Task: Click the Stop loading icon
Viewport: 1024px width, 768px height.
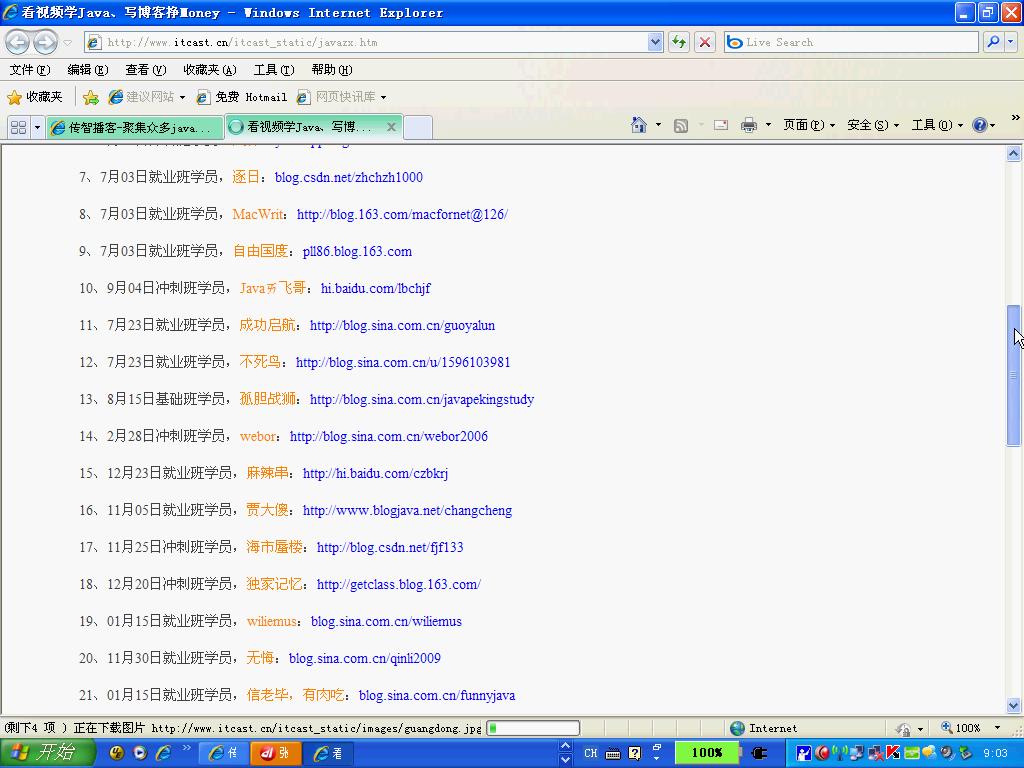Action: pos(705,42)
